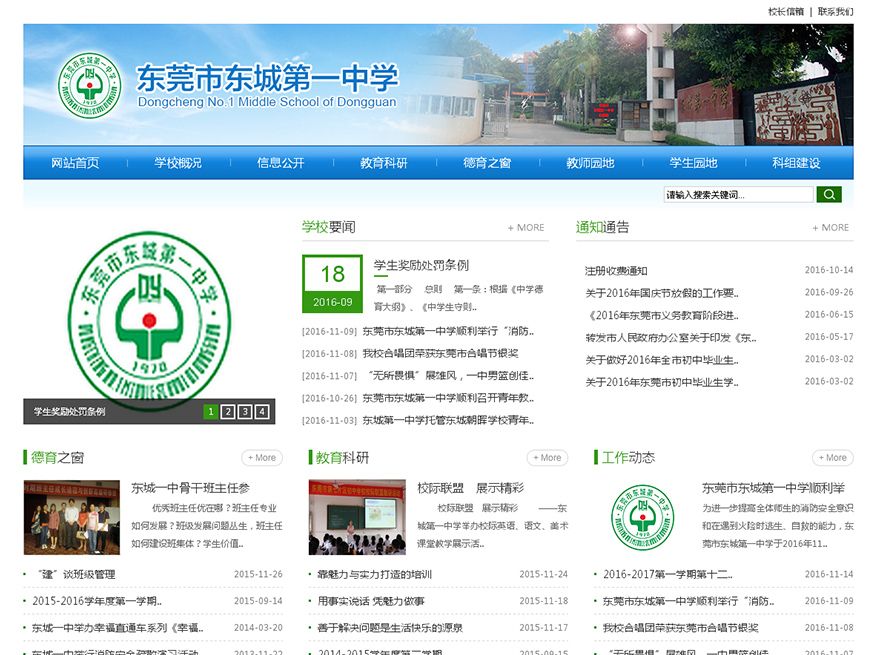Open the 学校概况 navigation menu item
The image size is (875, 655).
tap(178, 163)
